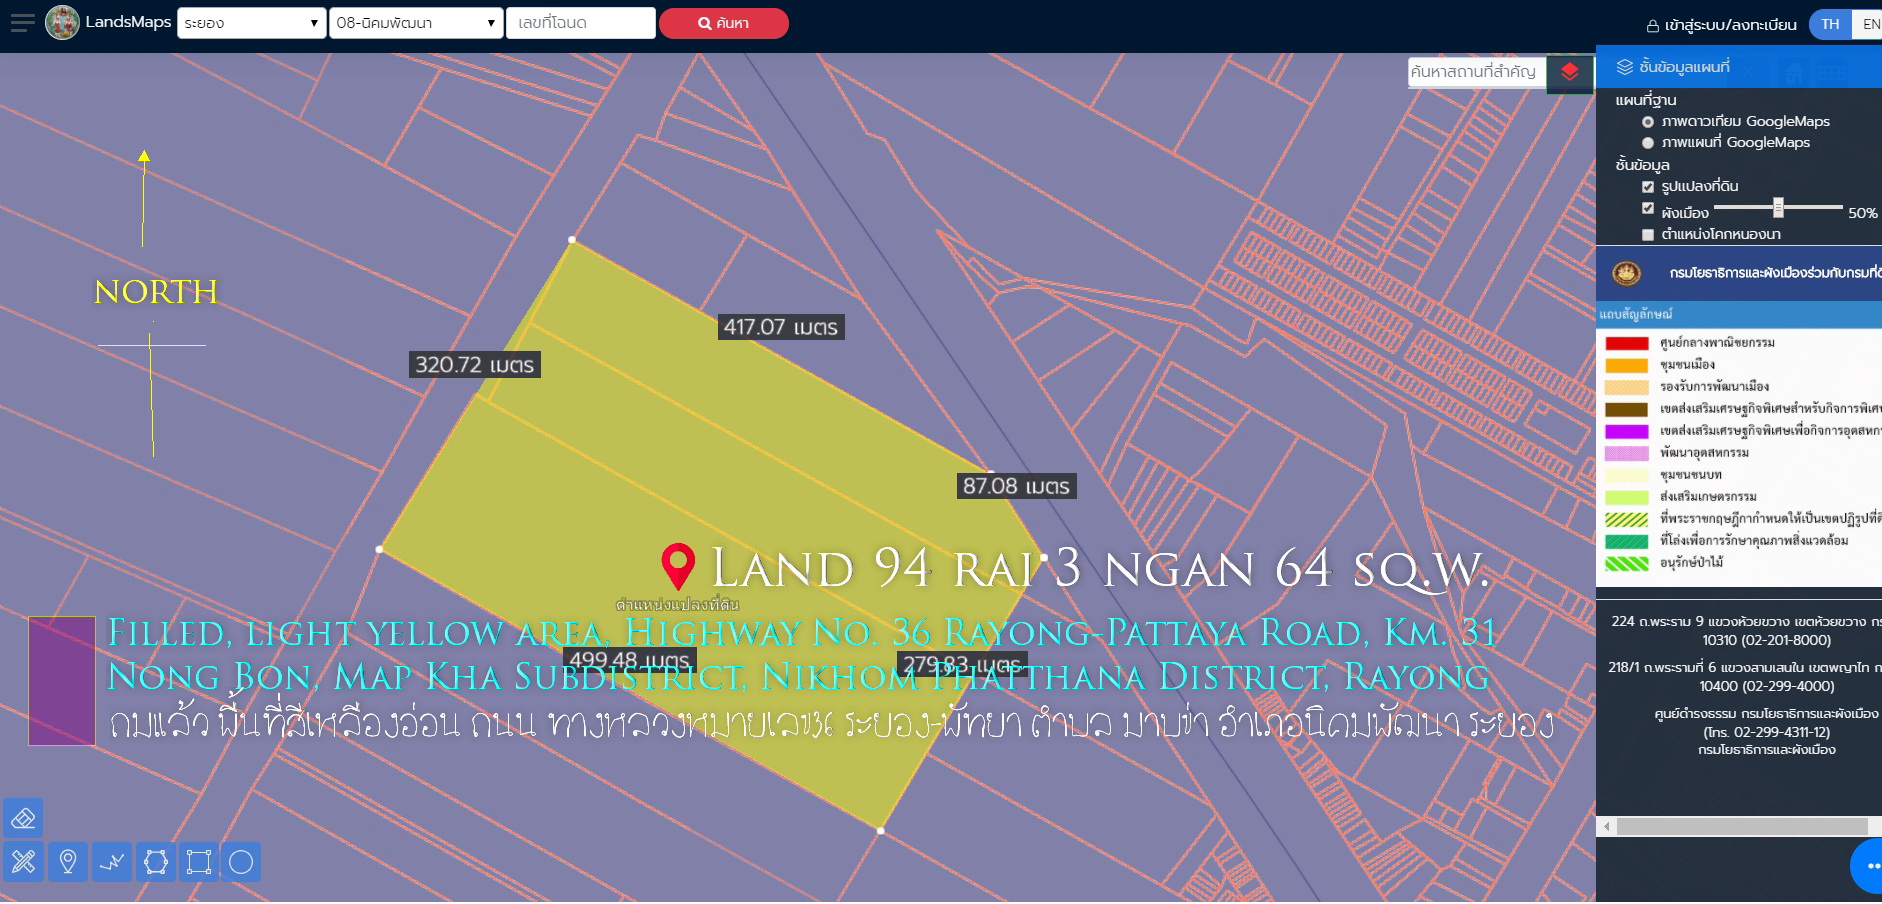Enable the ภาพแผนที่ GoogleMaps base map
Image resolution: width=1882 pixels, height=904 pixels.
[x=1648, y=143]
